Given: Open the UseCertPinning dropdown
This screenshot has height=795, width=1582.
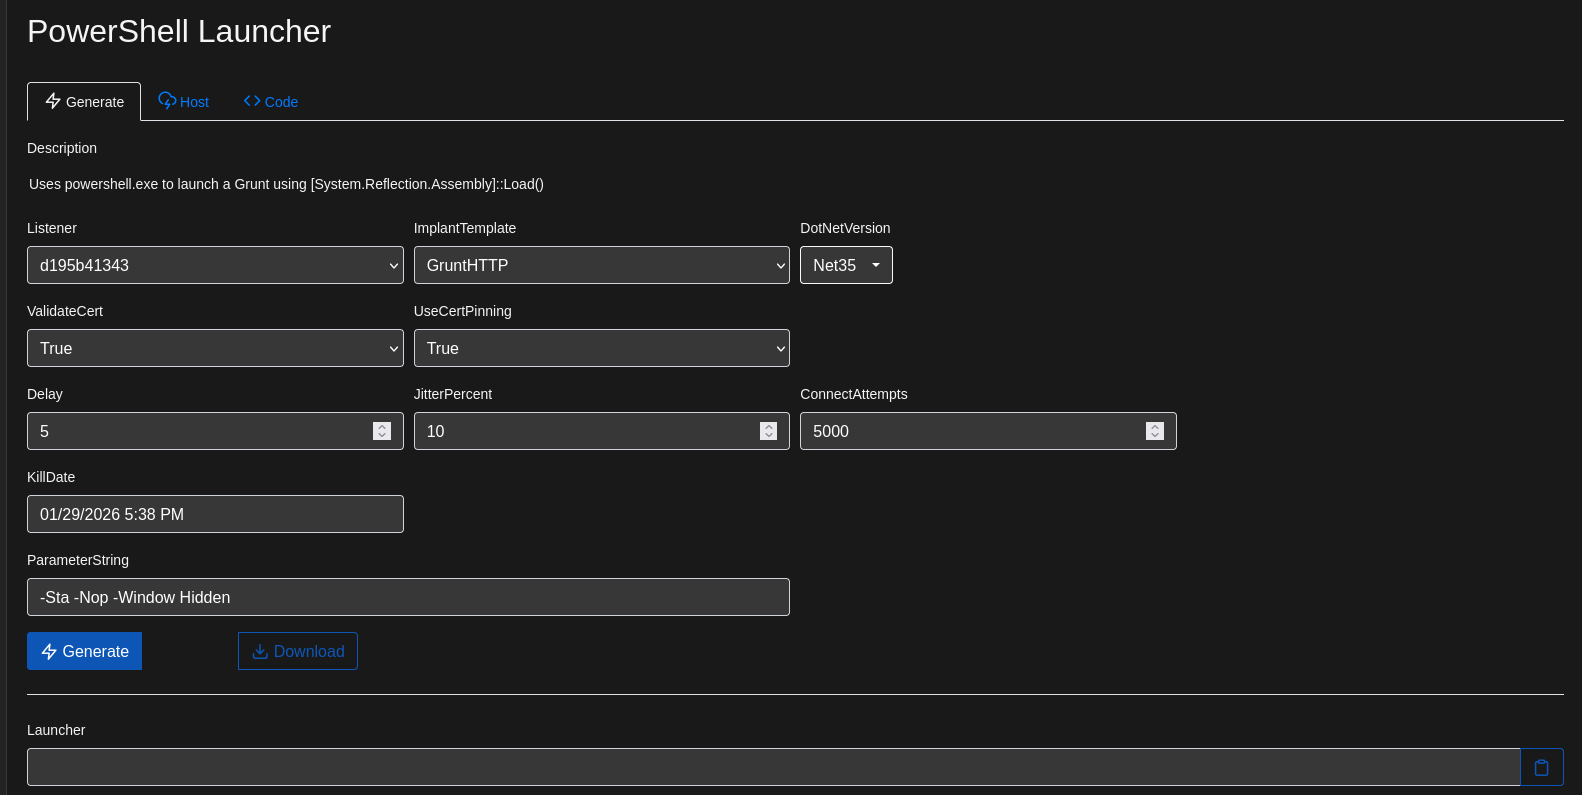Looking at the screenshot, I should click(x=601, y=348).
